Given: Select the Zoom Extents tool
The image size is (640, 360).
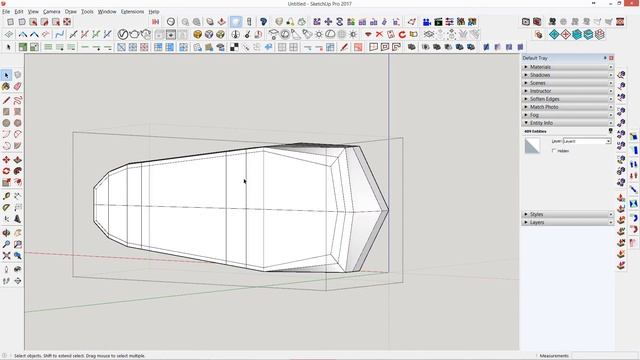Looking at the screenshot, I should coord(6,256).
